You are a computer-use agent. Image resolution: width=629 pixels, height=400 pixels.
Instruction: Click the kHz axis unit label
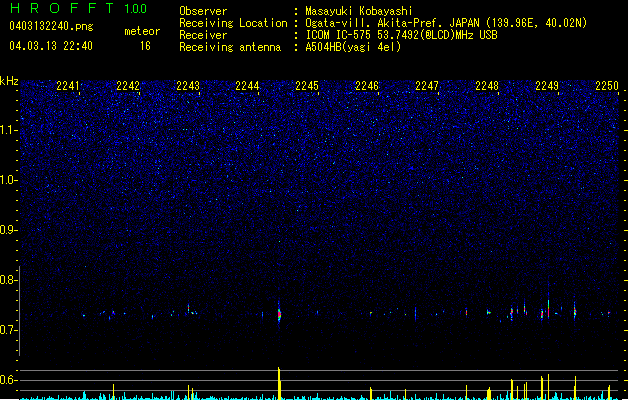point(9,81)
